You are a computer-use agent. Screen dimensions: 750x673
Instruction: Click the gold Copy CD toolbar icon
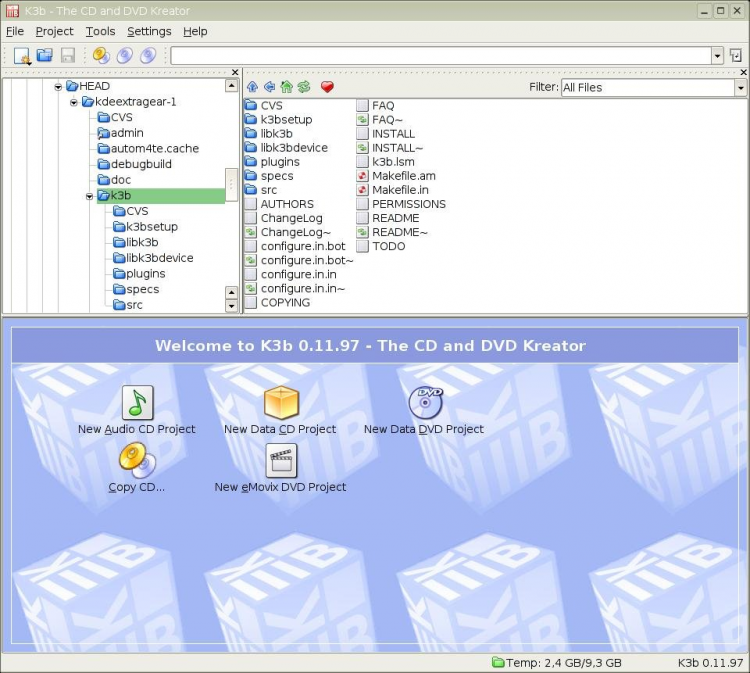coord(101,55)
